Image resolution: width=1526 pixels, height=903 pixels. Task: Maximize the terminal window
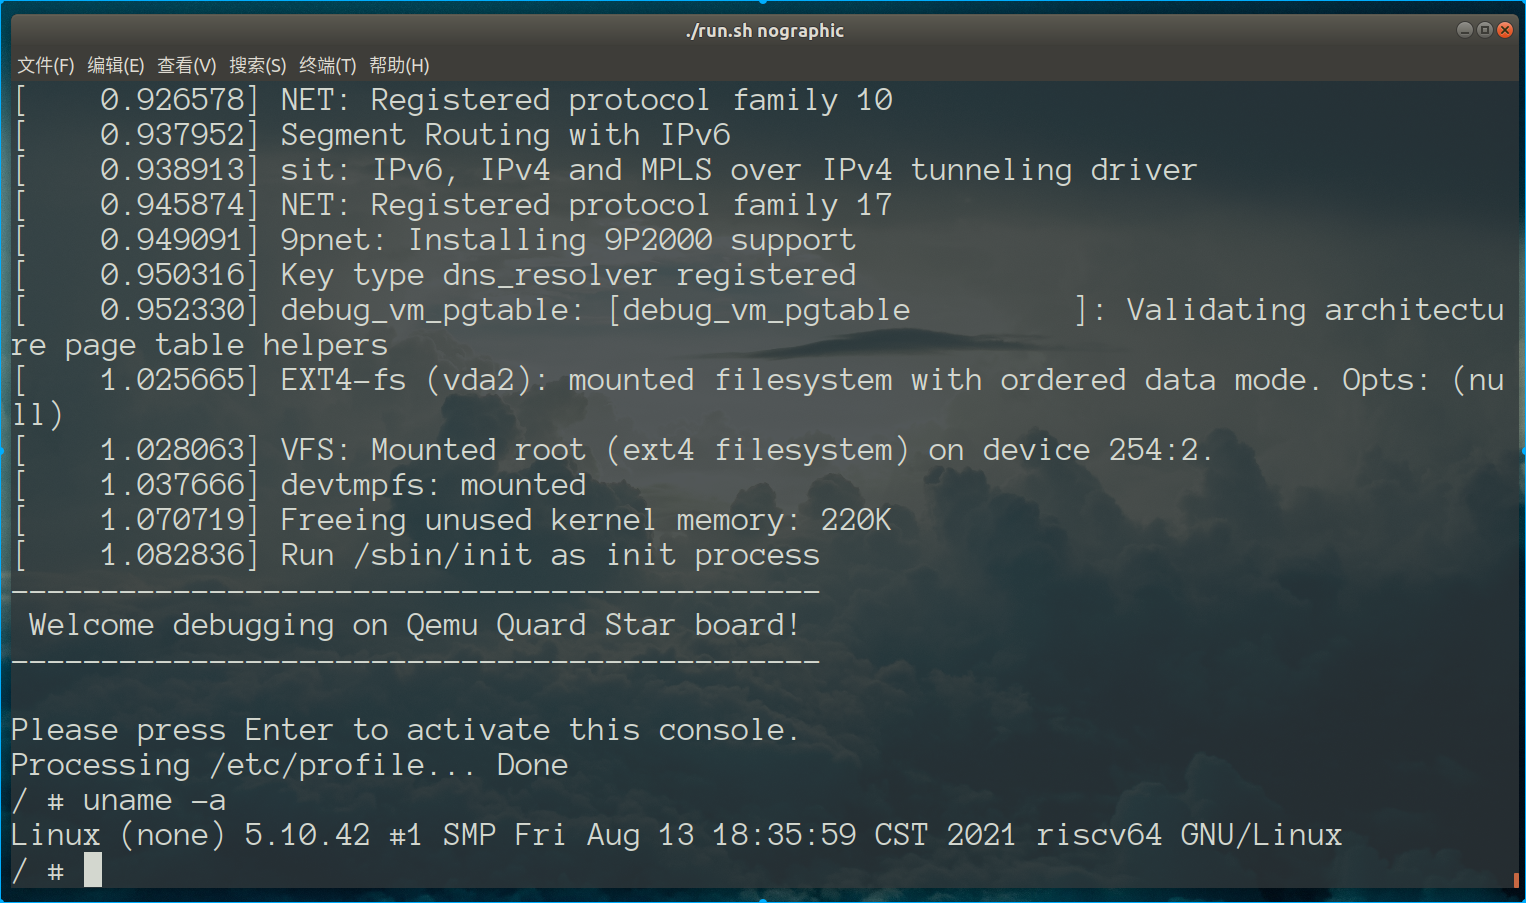pyautogui.click(x=1485, y=30)
